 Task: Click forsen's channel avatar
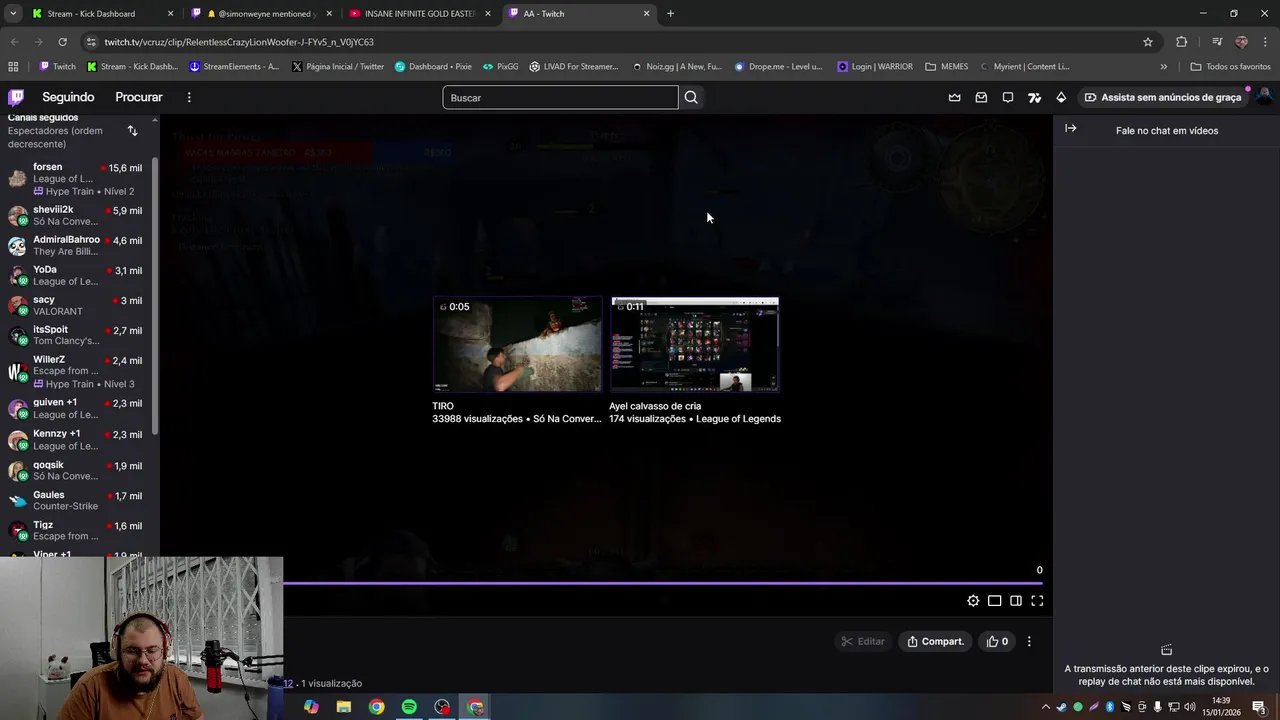click(17, 178)
